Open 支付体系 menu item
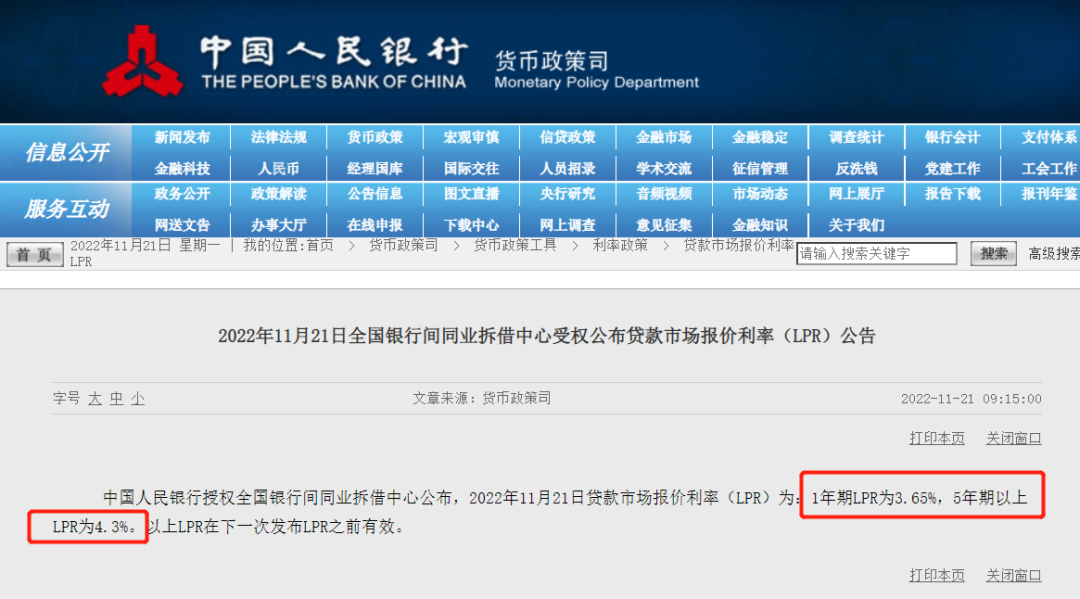Image resolution: width=1080 pixels, height=599 pixels. click(x=1050, y=138)
